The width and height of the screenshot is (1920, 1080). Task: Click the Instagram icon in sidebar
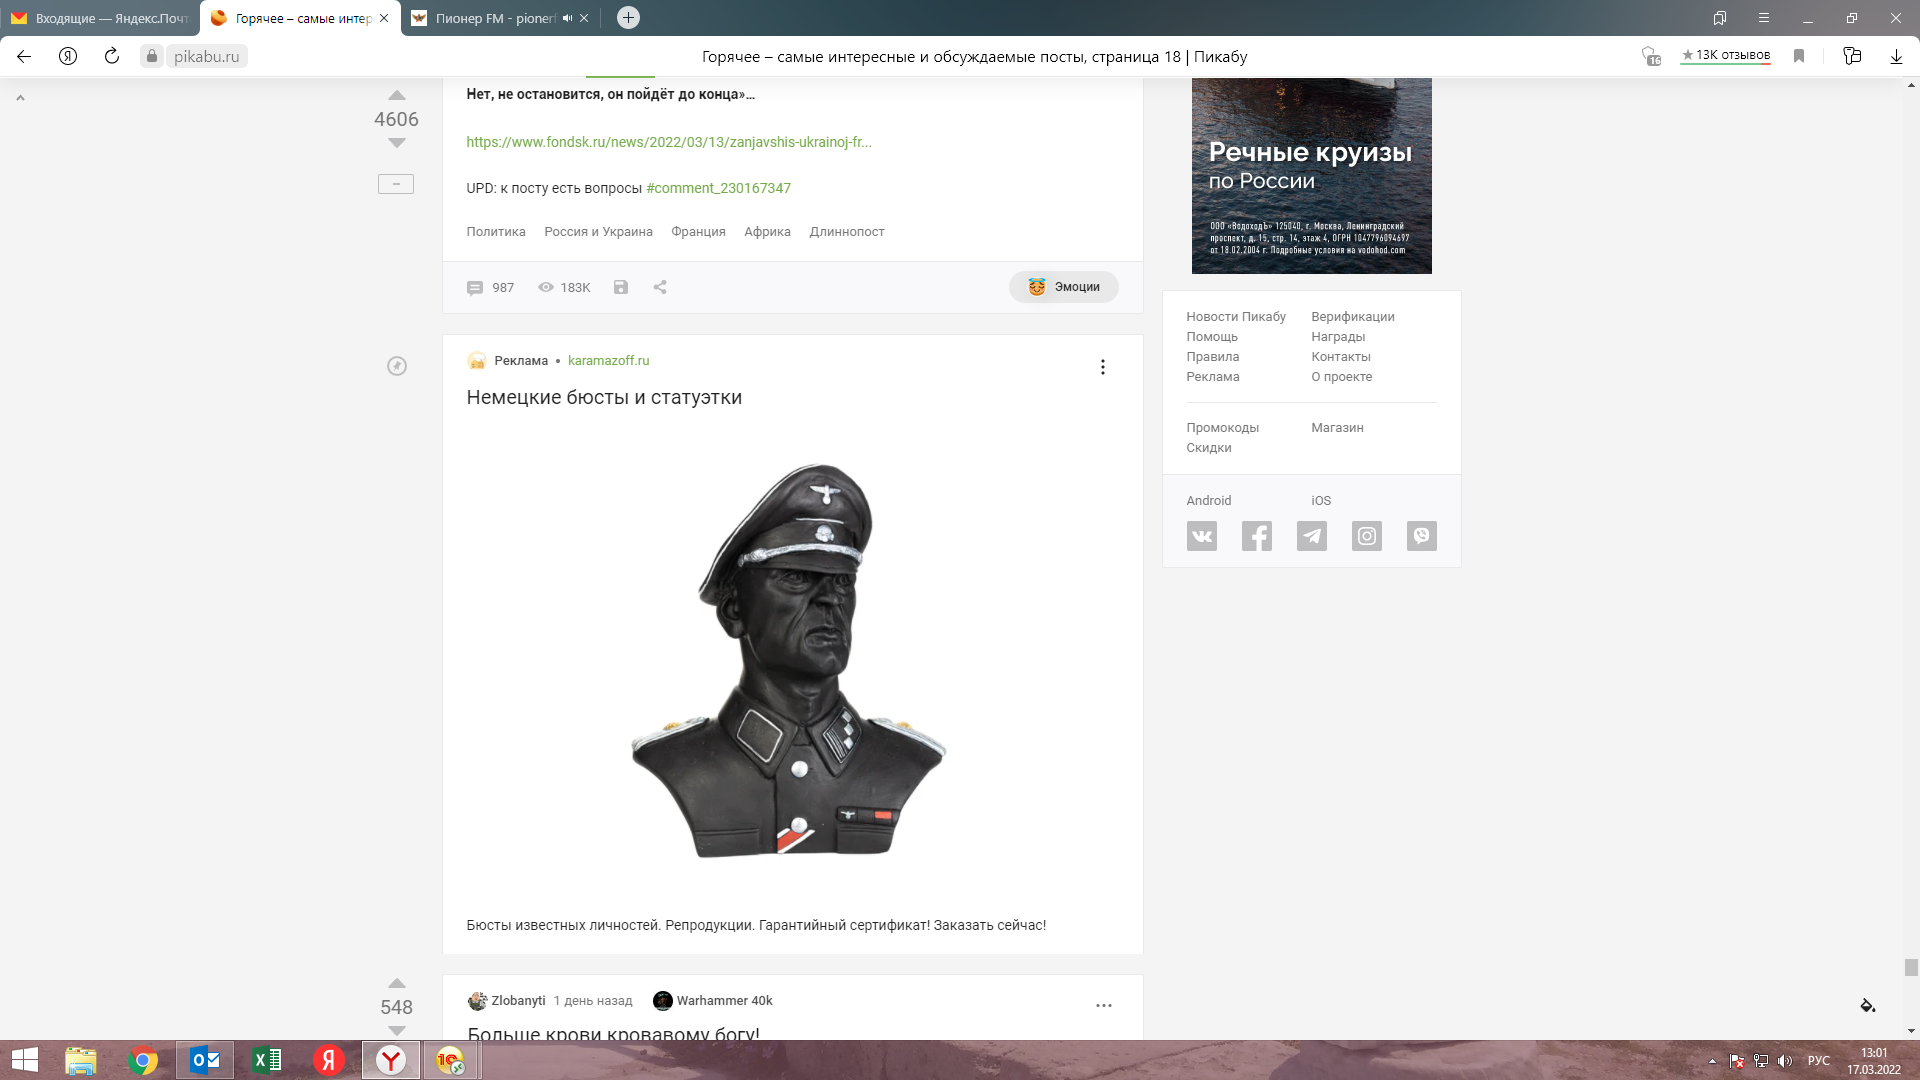tap(1366, 536)
